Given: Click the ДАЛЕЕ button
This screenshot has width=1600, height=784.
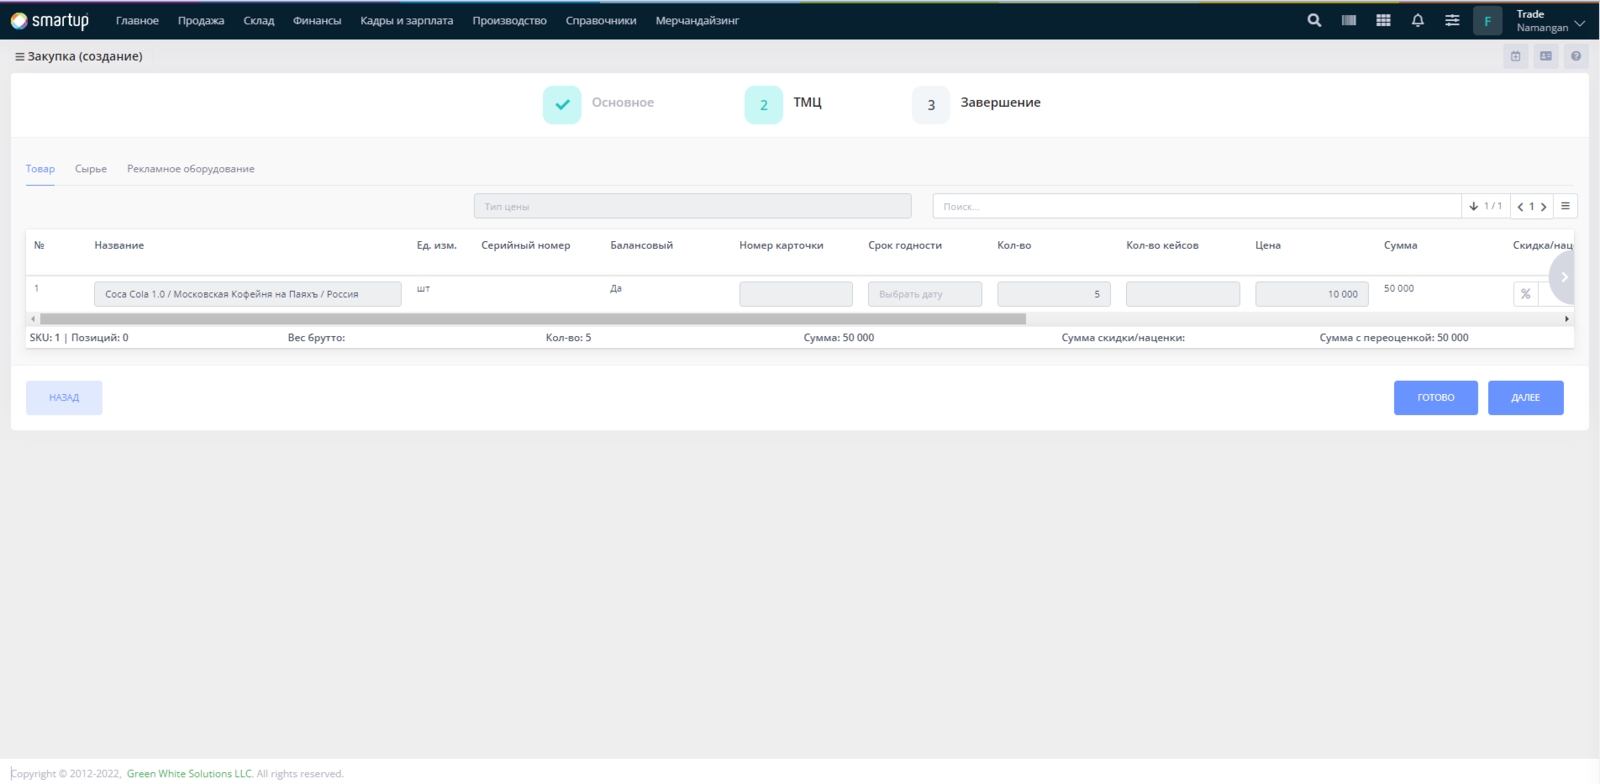Looking at the screenshot, I should click(1525, 398).
